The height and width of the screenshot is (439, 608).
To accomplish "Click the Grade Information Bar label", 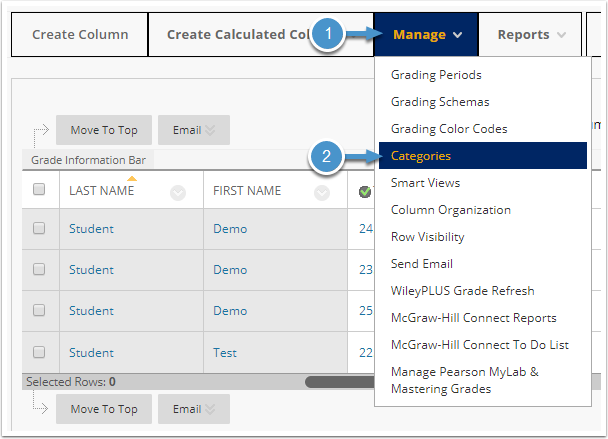I will [x=88, y=160].
